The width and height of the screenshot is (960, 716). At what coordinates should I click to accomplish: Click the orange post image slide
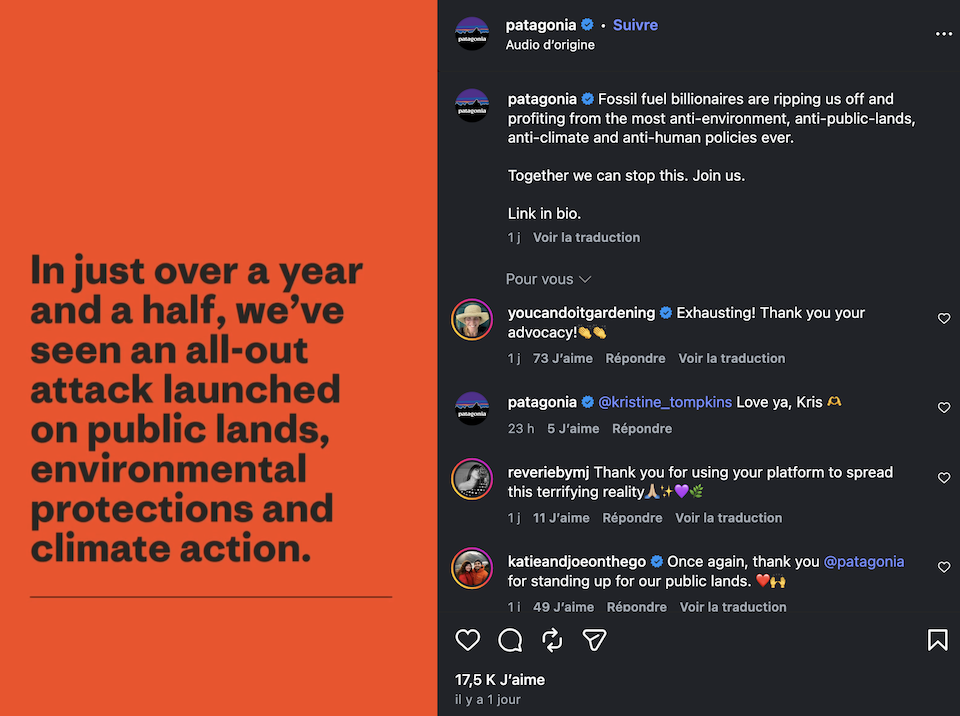coord(219,358)
